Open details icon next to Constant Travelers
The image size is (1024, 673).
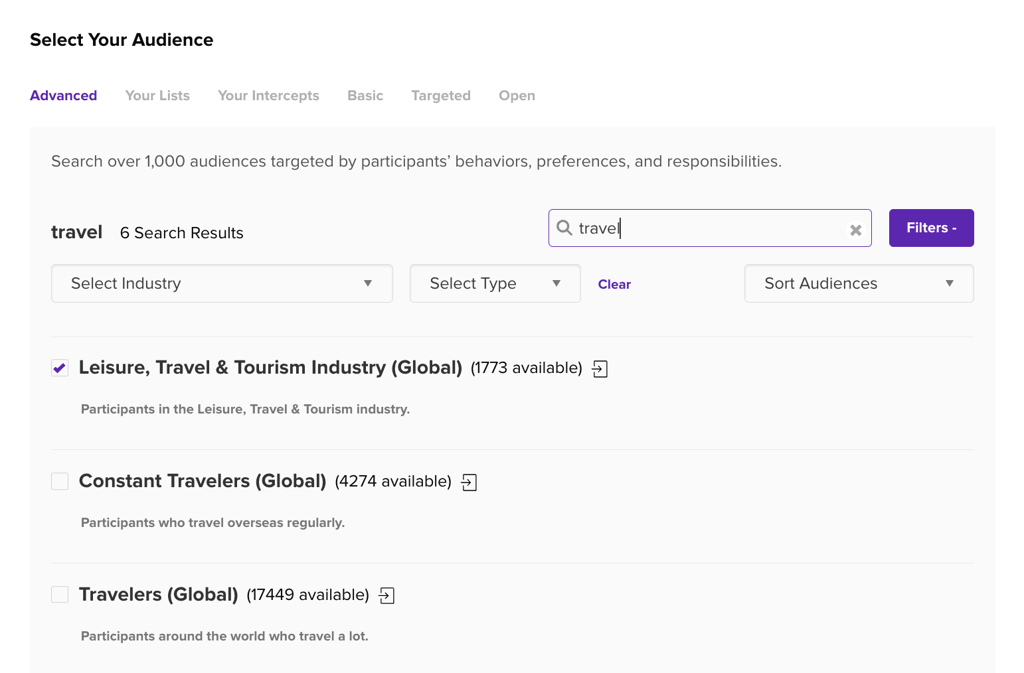pyautogui.click(x=469, y=482)
